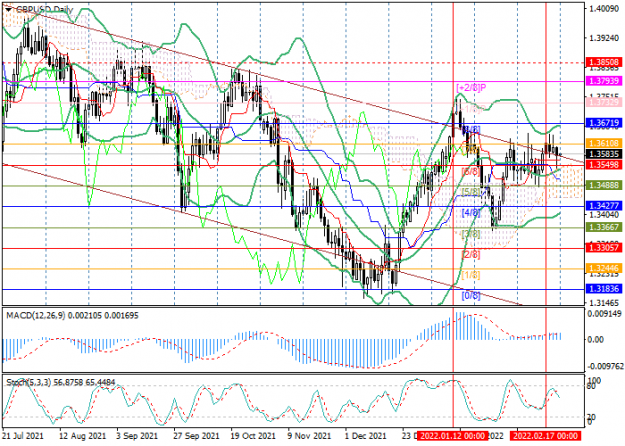Select the GBPUSD,Daily chart title
Image resolution: width=625 pixels, height=446 pixels.
click(44, 9)
